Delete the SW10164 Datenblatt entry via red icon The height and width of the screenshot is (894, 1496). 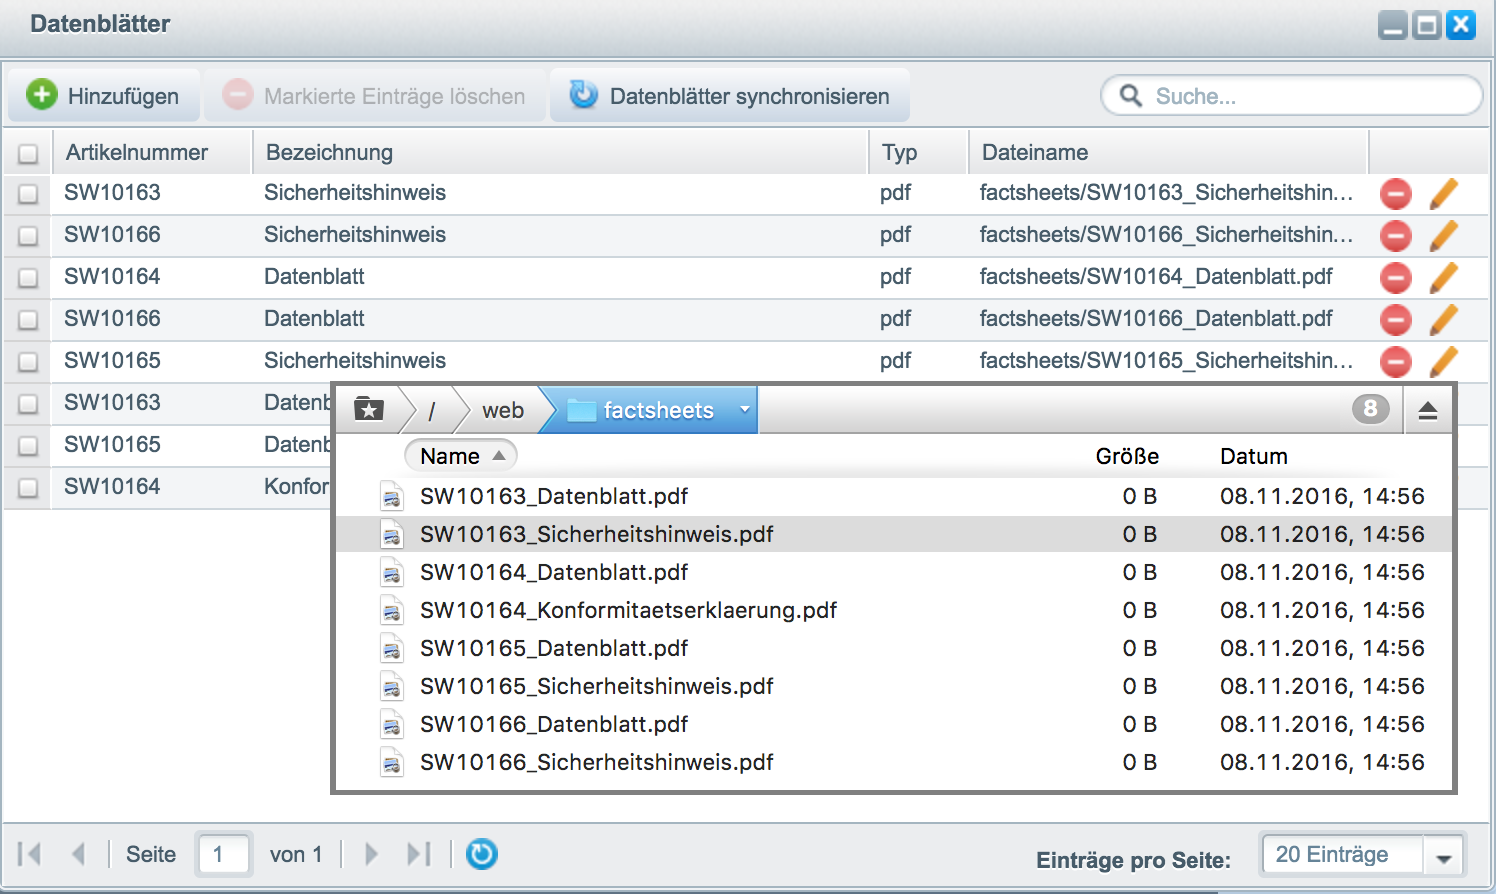pos(1396,277)
